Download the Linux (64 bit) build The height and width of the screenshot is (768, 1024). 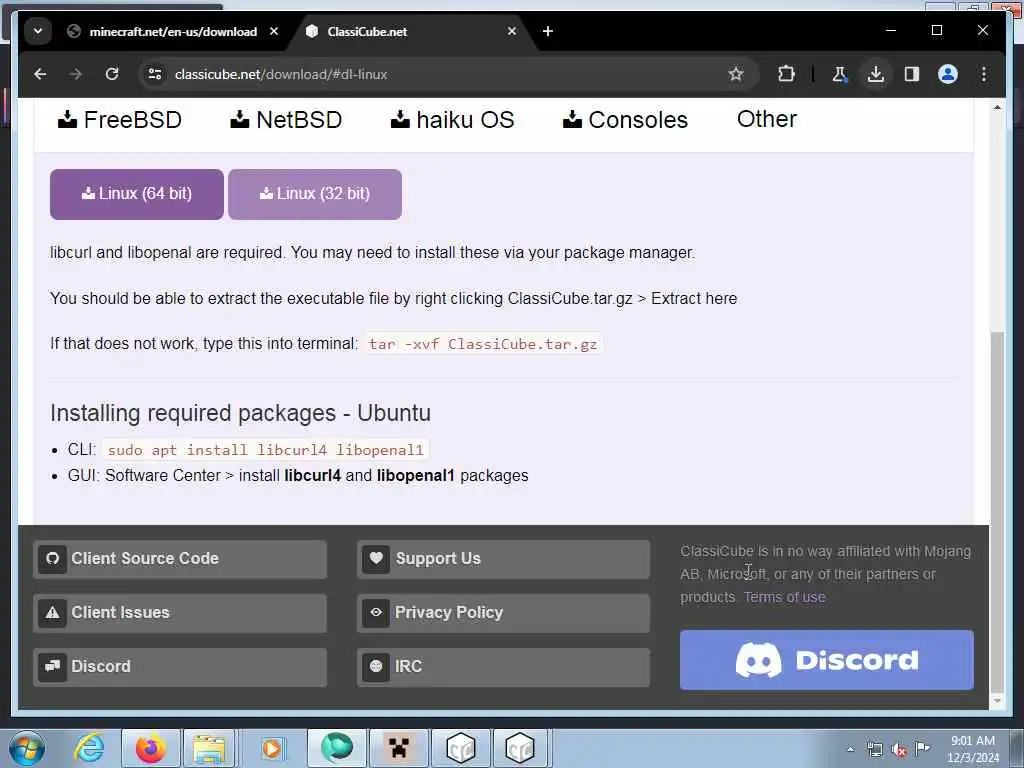pos(136,194)
